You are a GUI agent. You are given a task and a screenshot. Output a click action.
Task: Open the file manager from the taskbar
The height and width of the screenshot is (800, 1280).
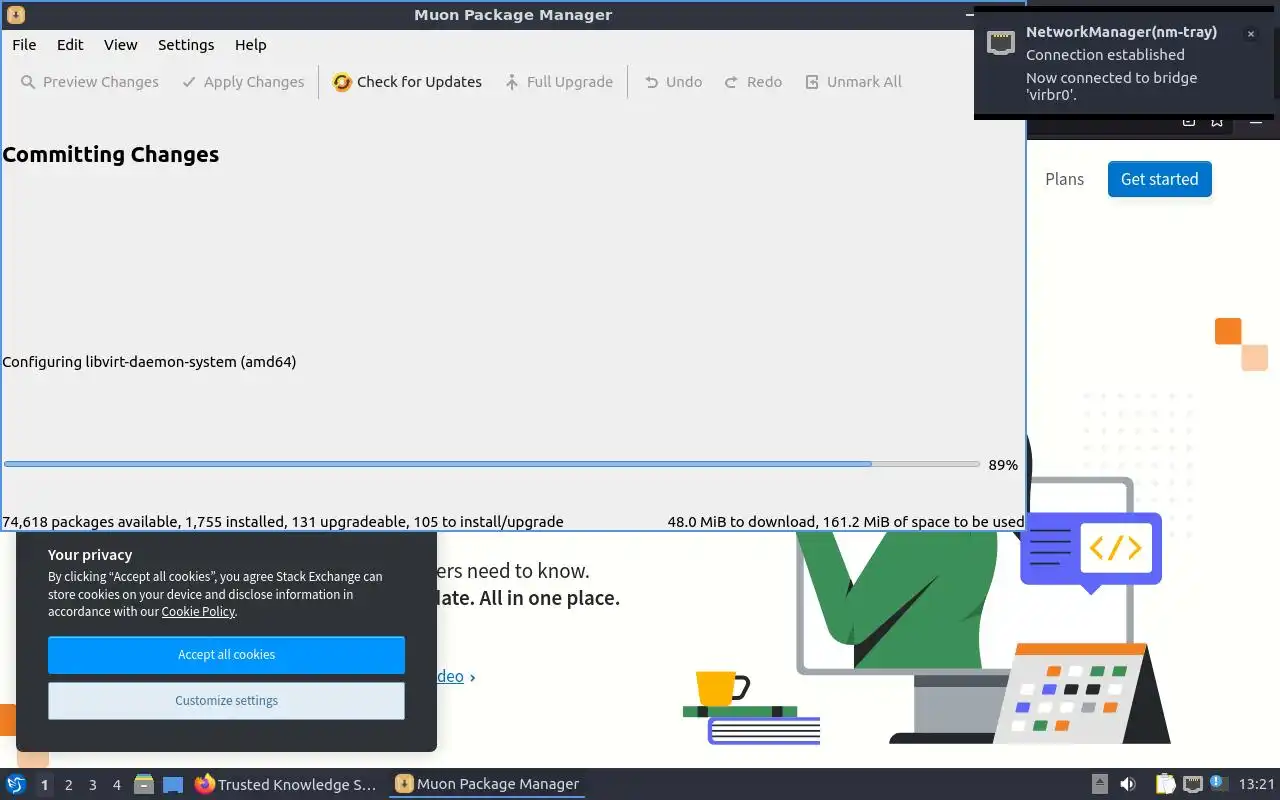144,785
